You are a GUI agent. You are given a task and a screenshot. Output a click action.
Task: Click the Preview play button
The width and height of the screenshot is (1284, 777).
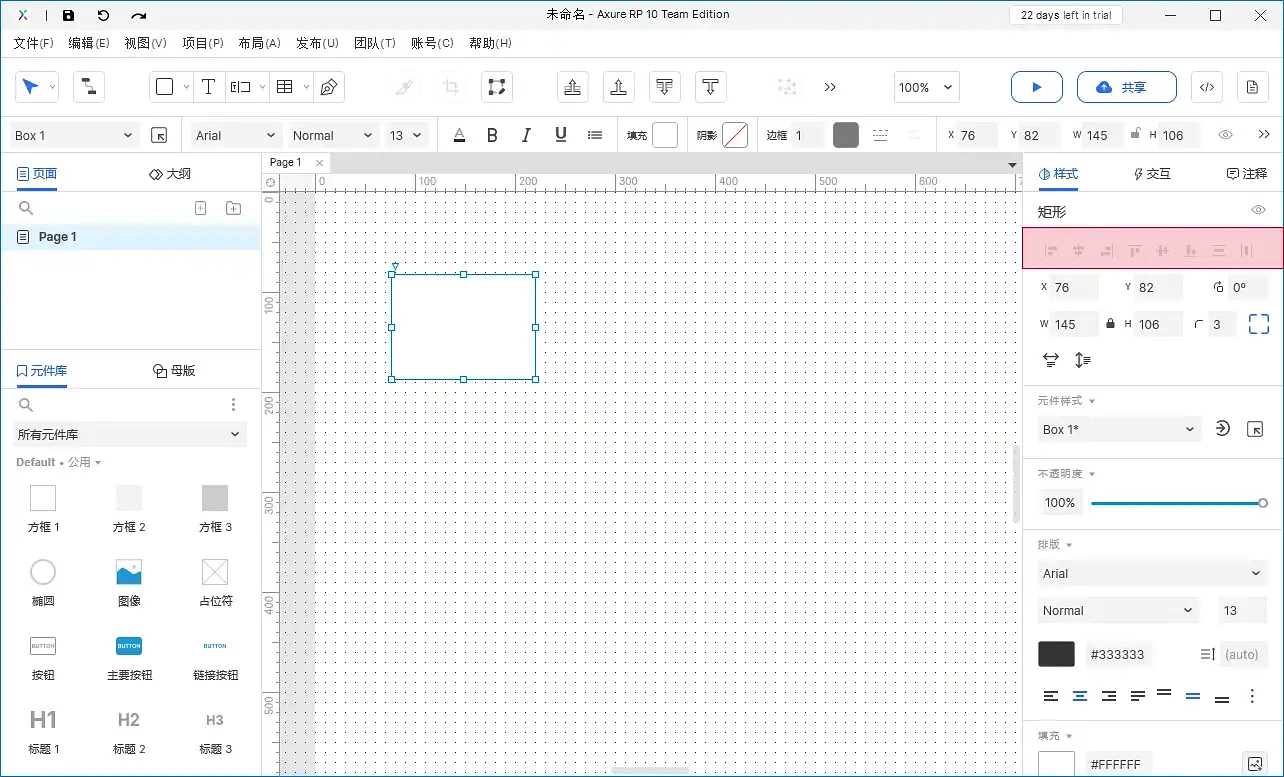1036,87
